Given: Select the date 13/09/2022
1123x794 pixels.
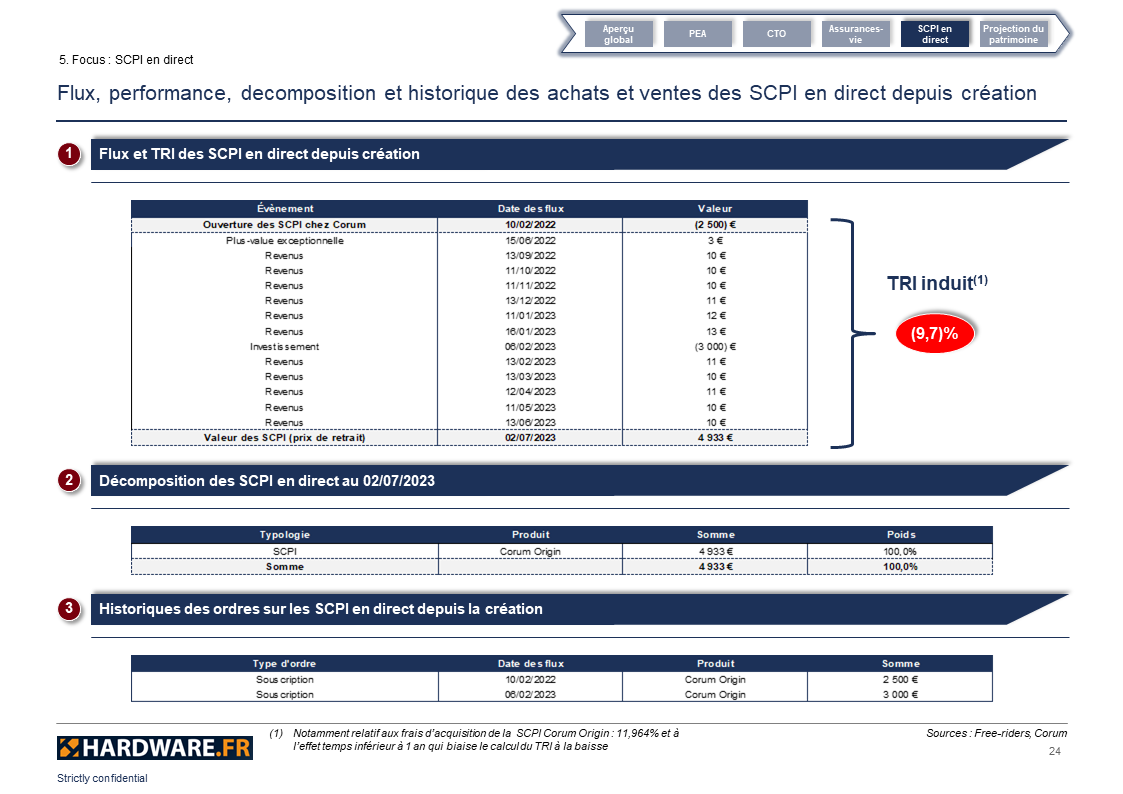Looking at the screenshot, I should [x=530, y=256].
